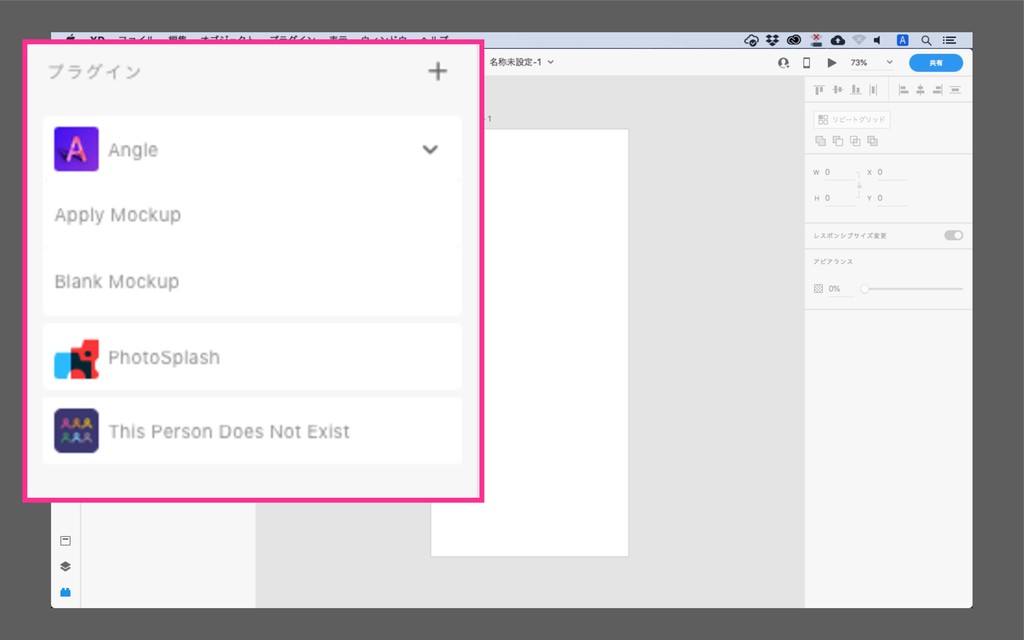Screen dimensions: 1024x640
Task: Click the volume speaker menu bar icon
Action: coord(878,40)
